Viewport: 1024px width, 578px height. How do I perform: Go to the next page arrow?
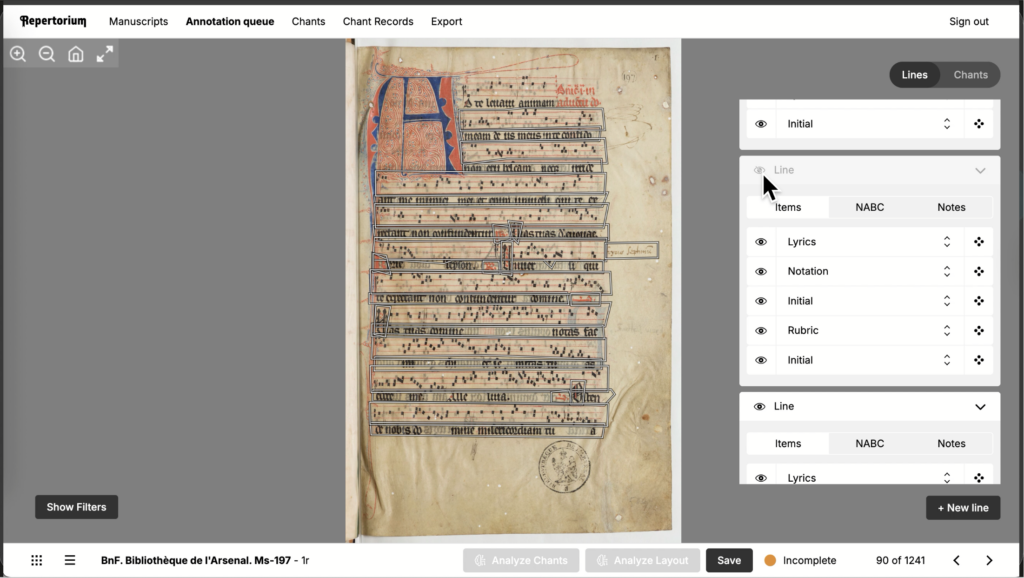click(989, 561)
